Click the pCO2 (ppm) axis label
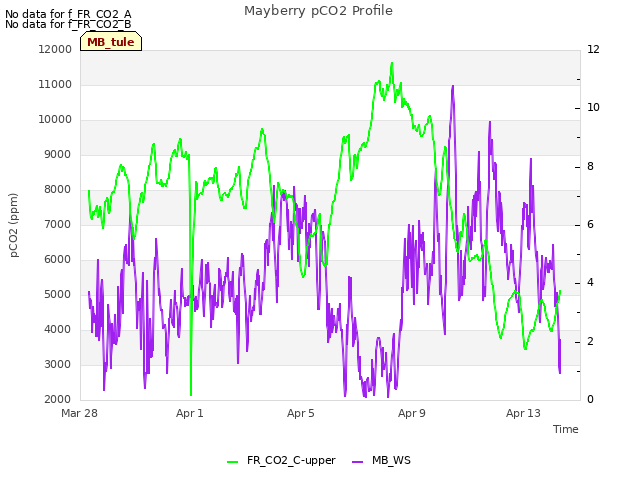 click(13, 225)
